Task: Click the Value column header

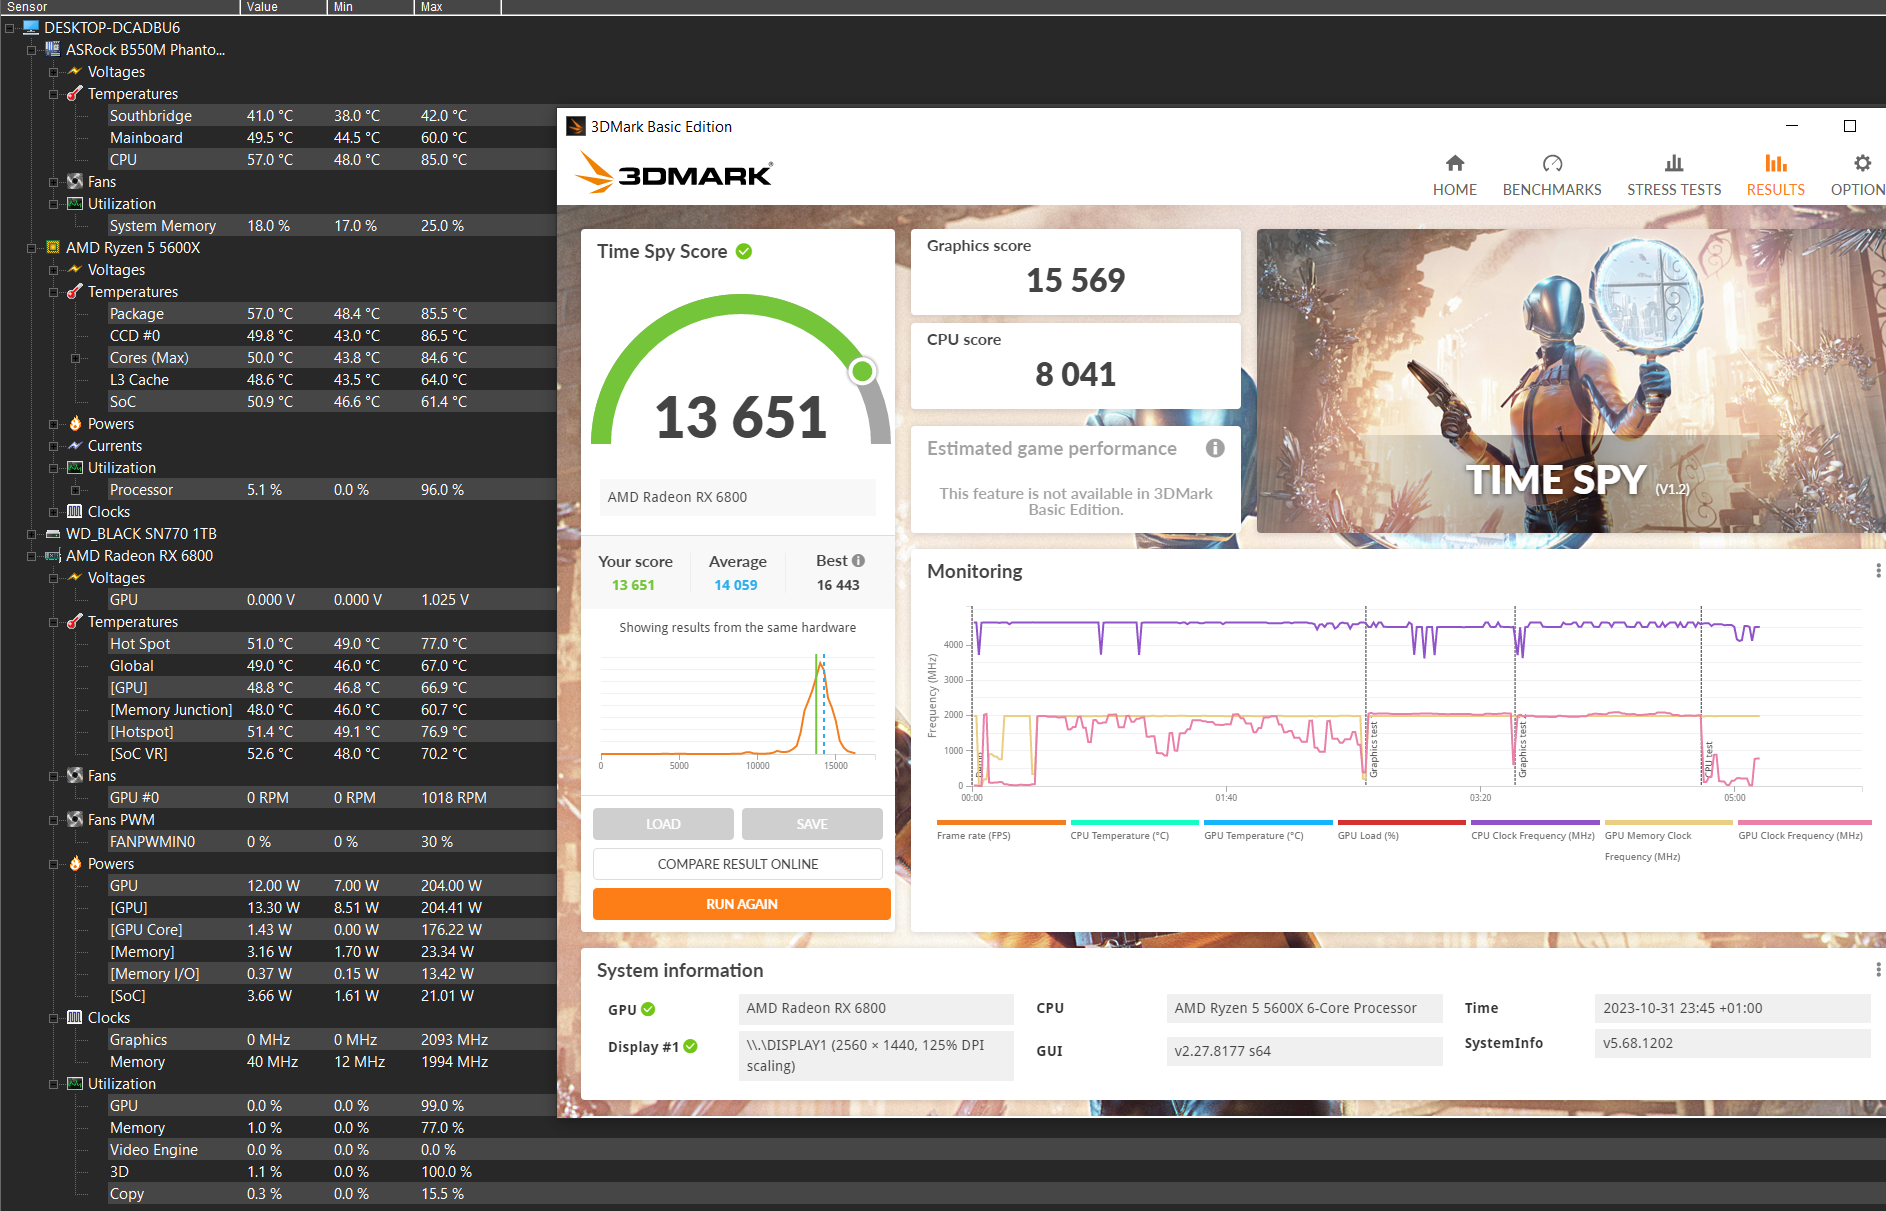Action: pyautogui.click(x=283, y=7)
